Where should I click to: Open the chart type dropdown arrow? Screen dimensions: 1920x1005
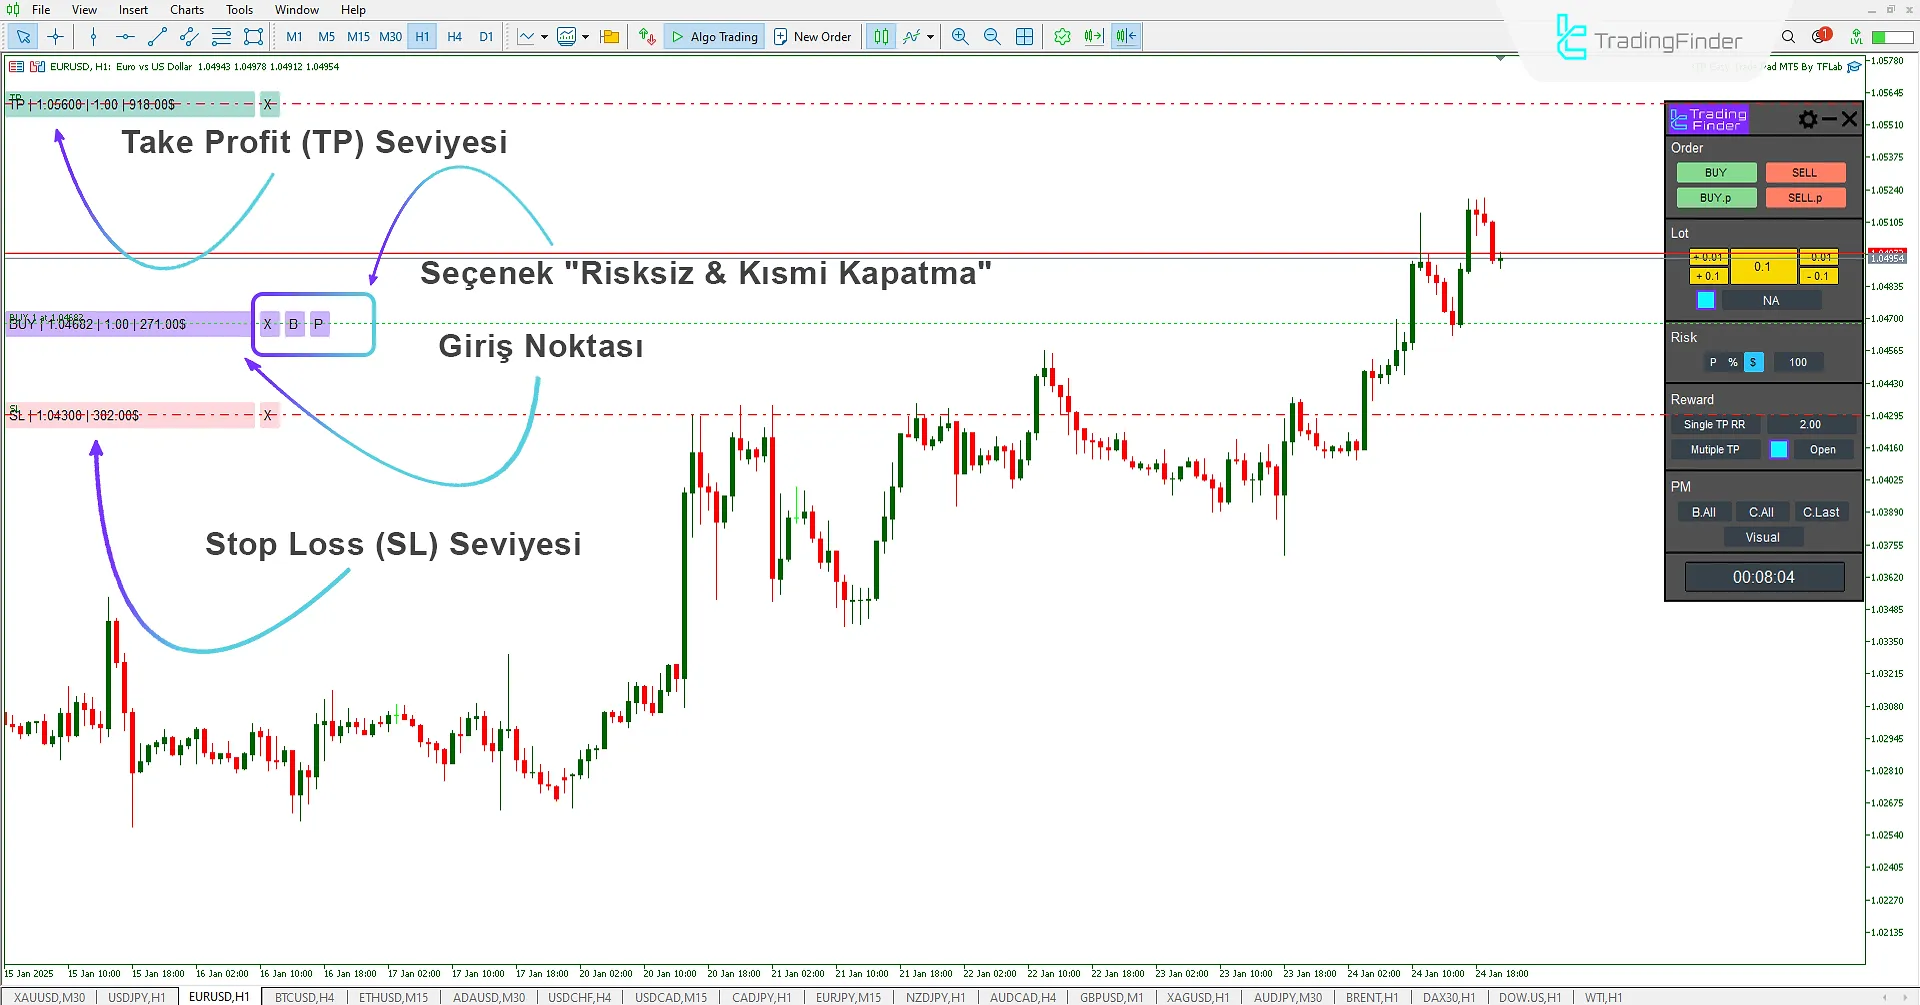coord(543,36)
